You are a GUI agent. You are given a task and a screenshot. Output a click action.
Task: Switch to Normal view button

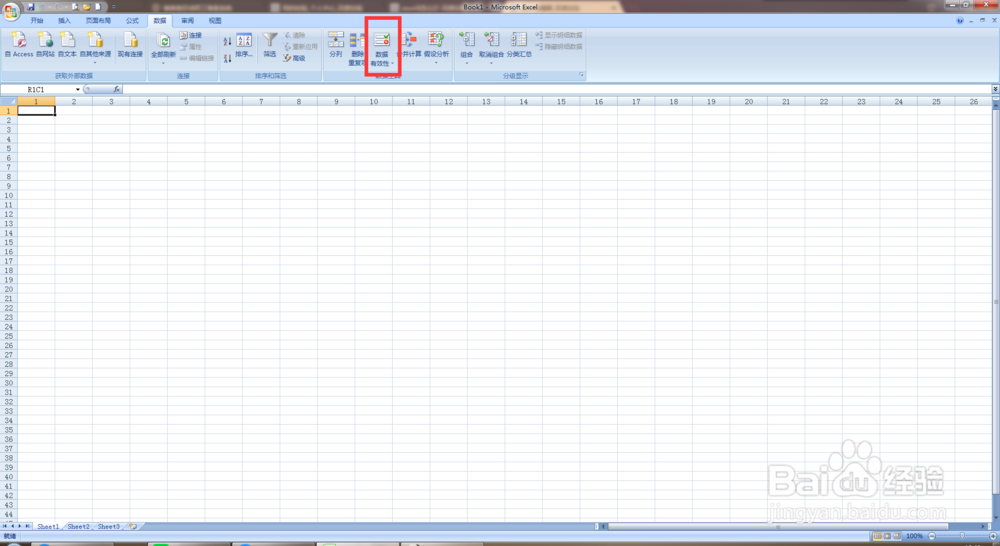click(x=878, y=536)
